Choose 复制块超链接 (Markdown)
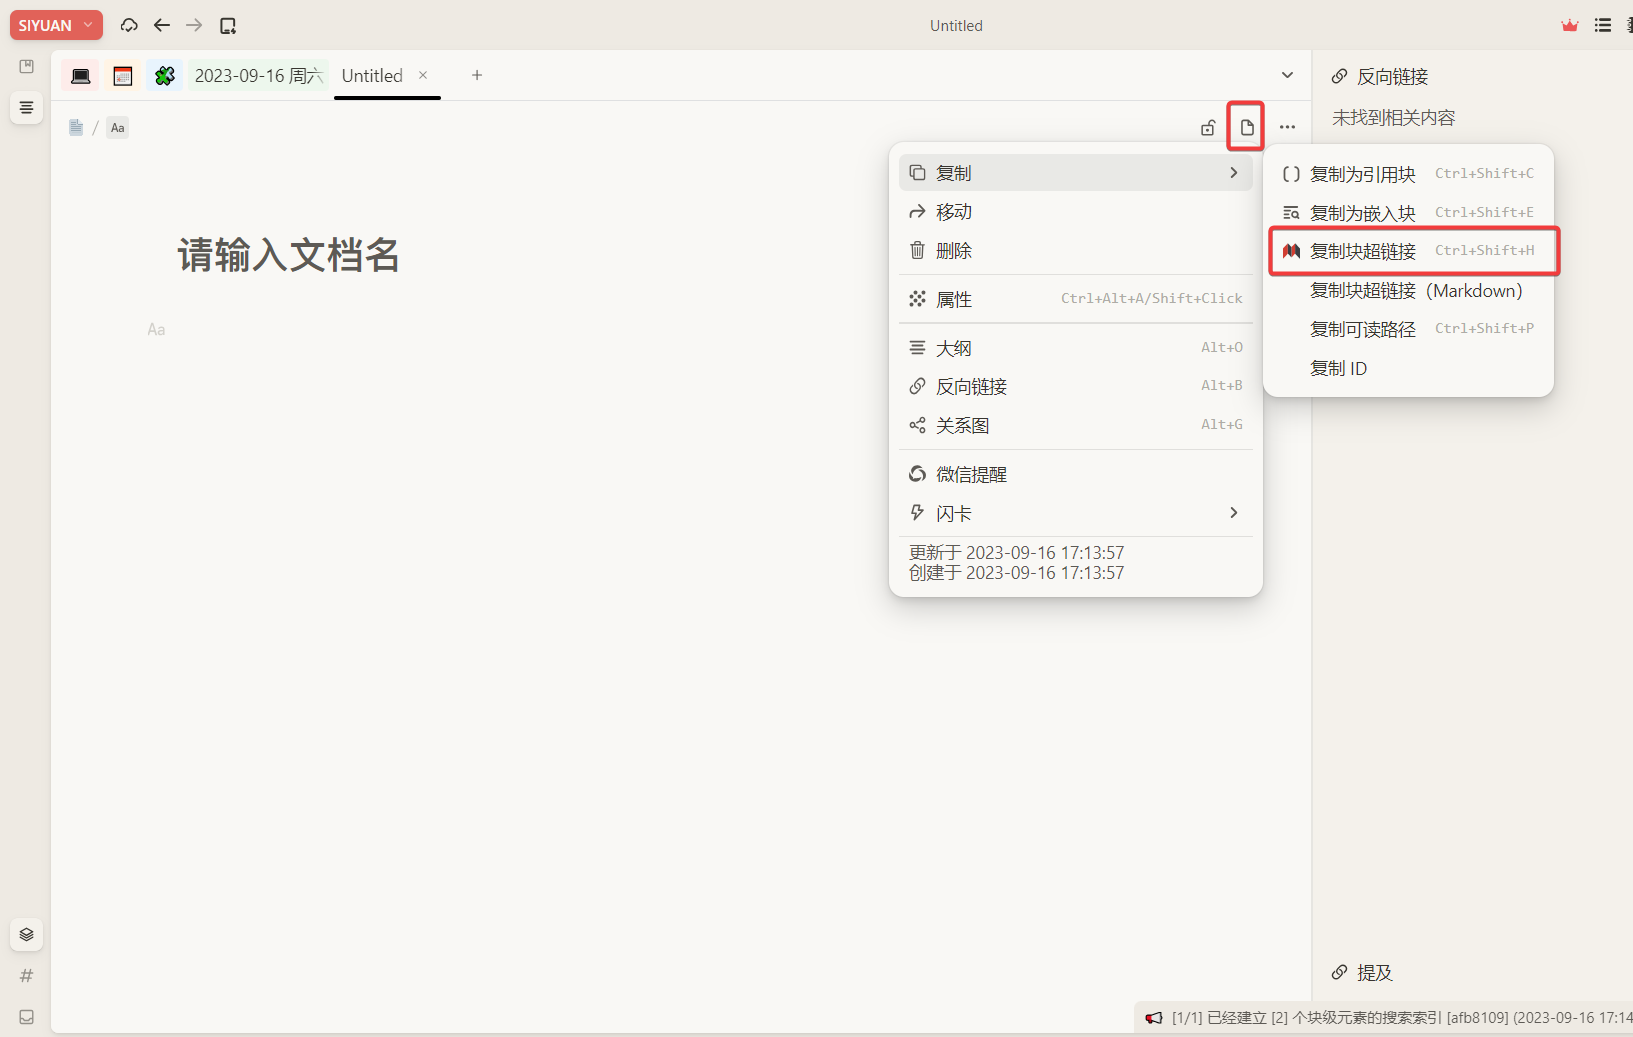The height and width of the screenshot is (1037, 1633). (x=1408, y=291)
